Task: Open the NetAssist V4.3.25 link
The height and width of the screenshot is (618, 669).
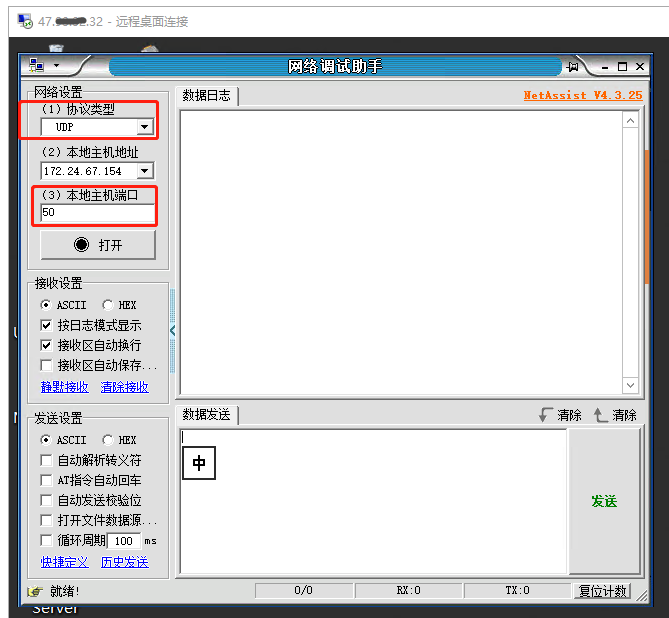Action: pyautogui.click(x=583, y=95)
